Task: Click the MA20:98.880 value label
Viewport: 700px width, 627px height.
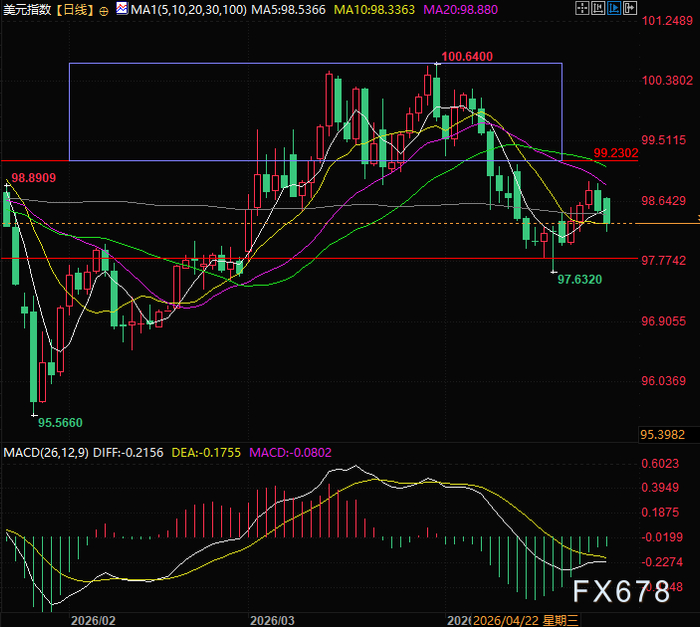Action: coord(460,9)
